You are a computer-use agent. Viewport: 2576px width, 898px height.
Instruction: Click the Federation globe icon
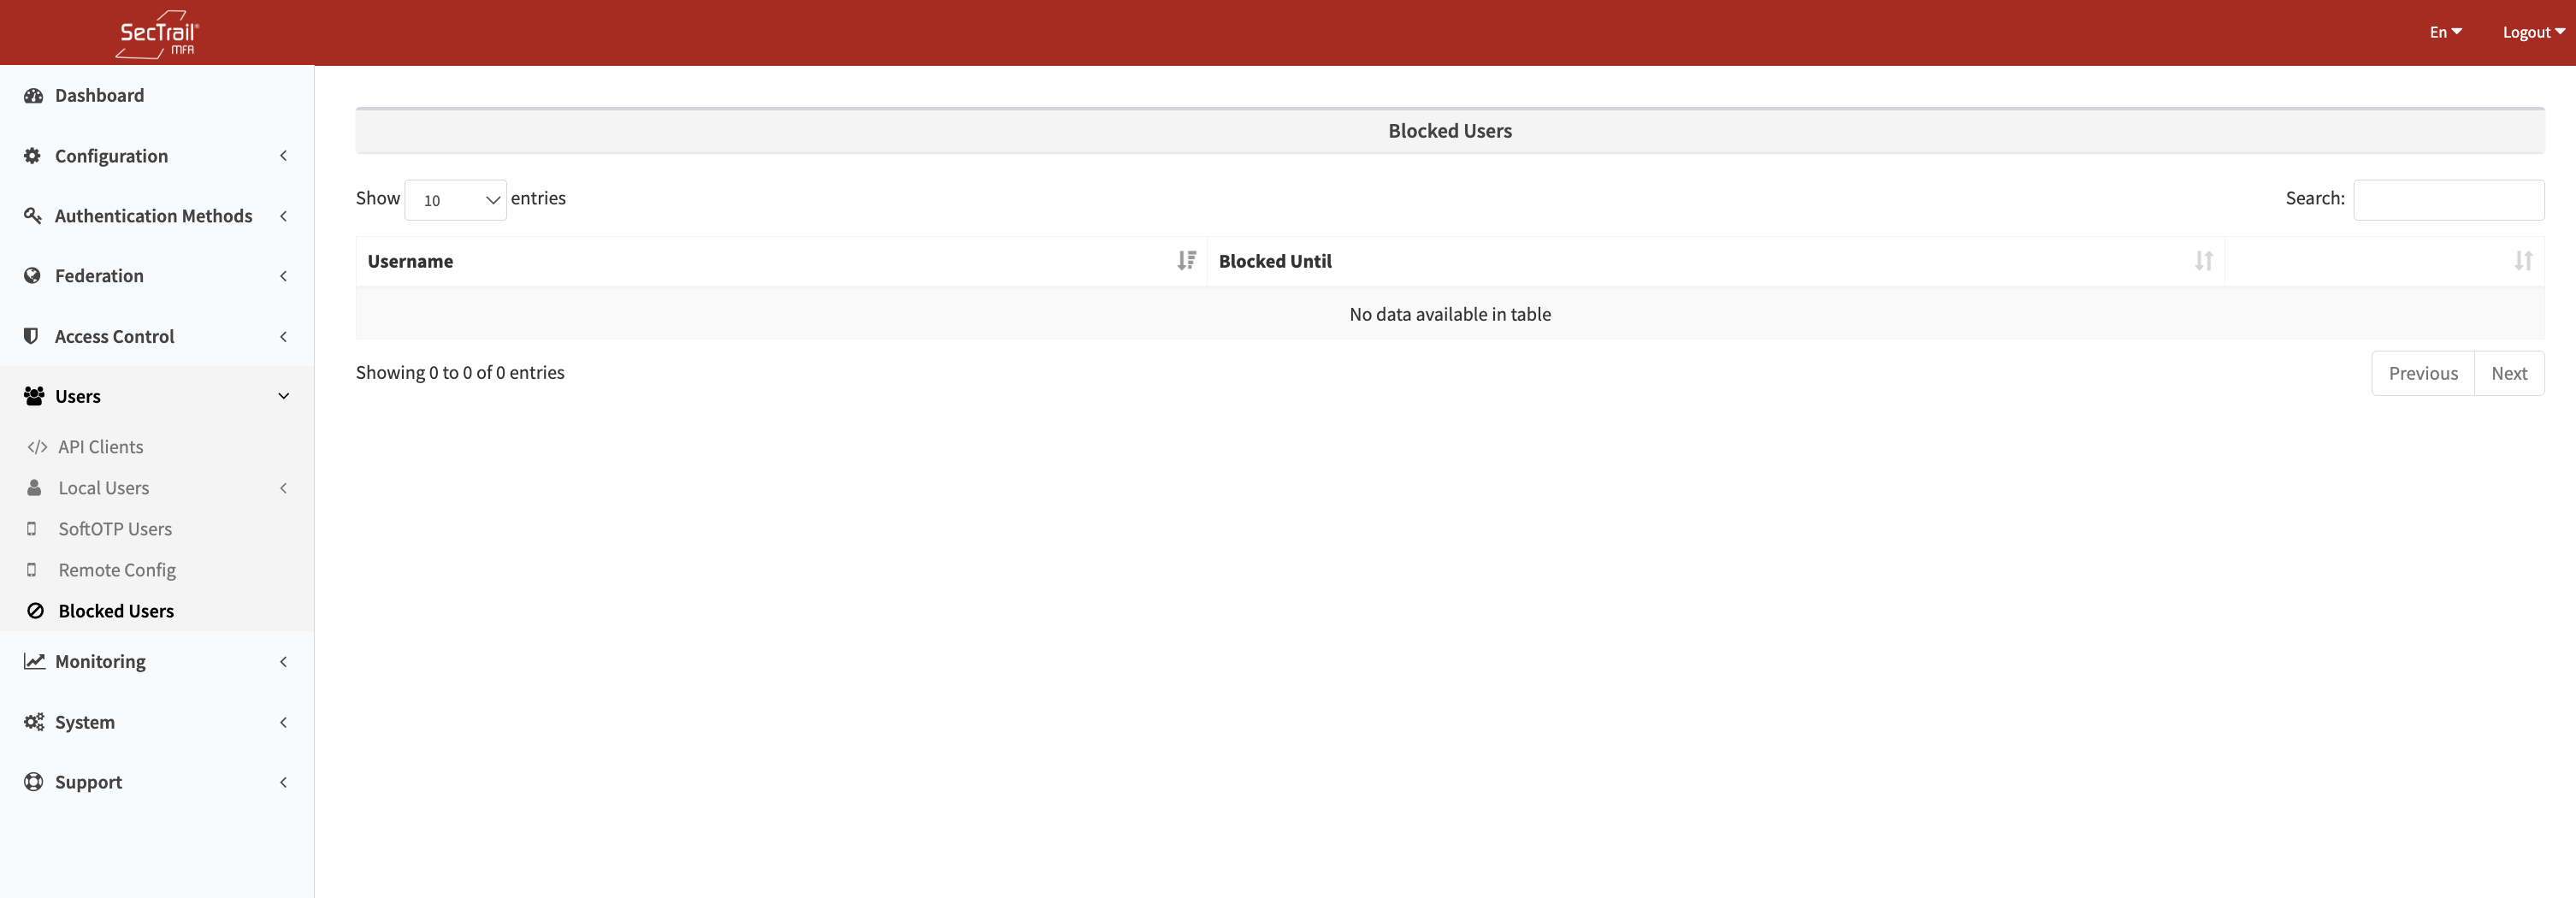click(x=33, y=276)
